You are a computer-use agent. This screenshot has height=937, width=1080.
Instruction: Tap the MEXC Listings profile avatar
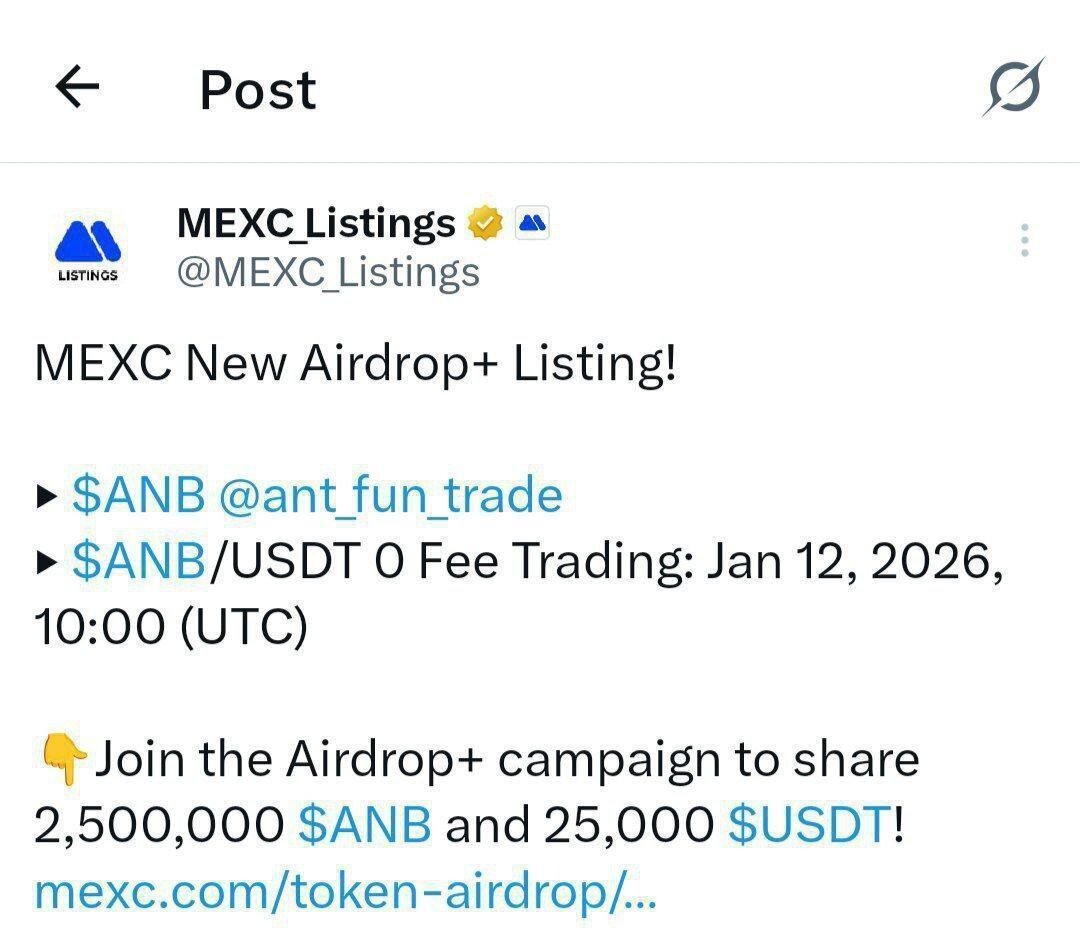86,246
